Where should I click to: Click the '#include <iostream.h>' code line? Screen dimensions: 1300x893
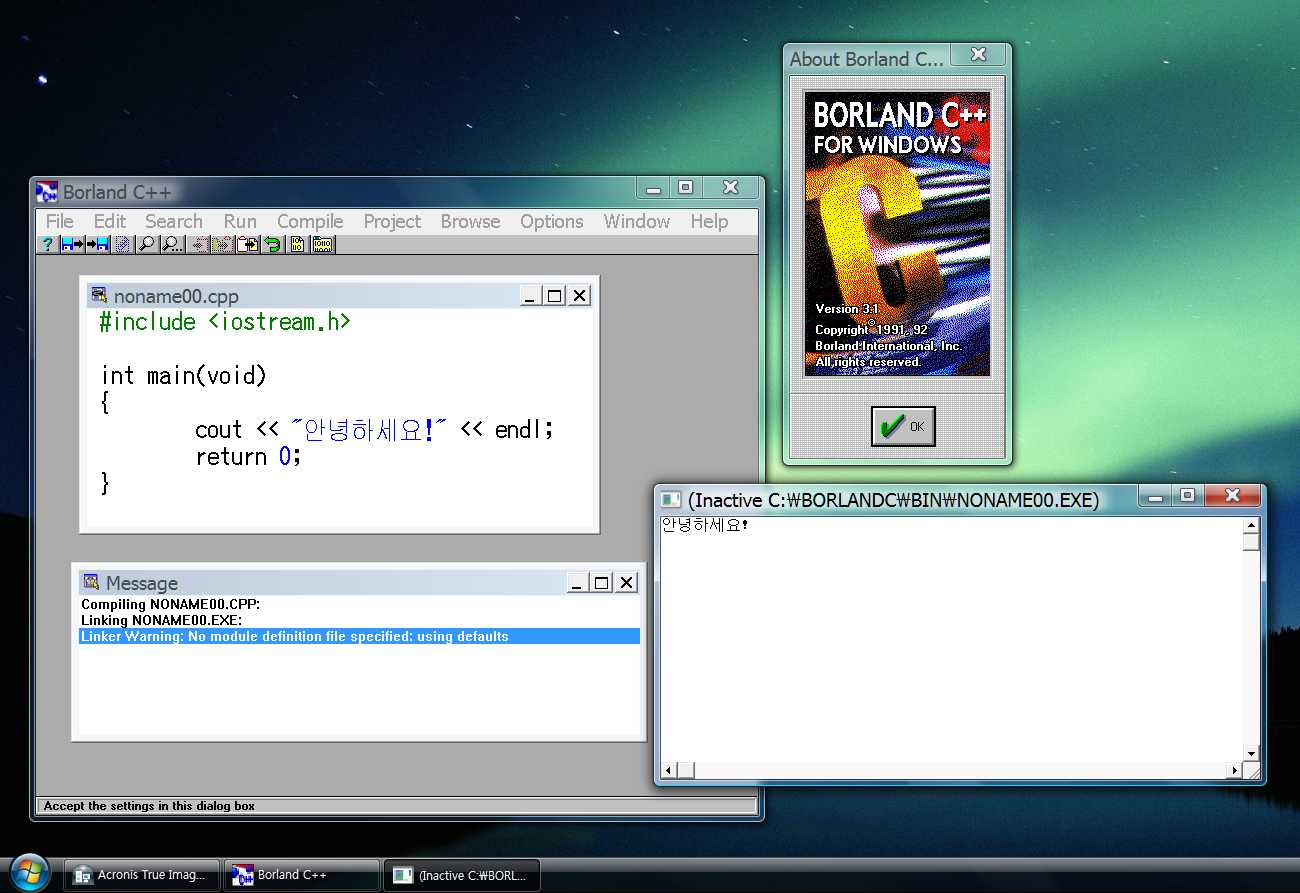tap(225, 321)
